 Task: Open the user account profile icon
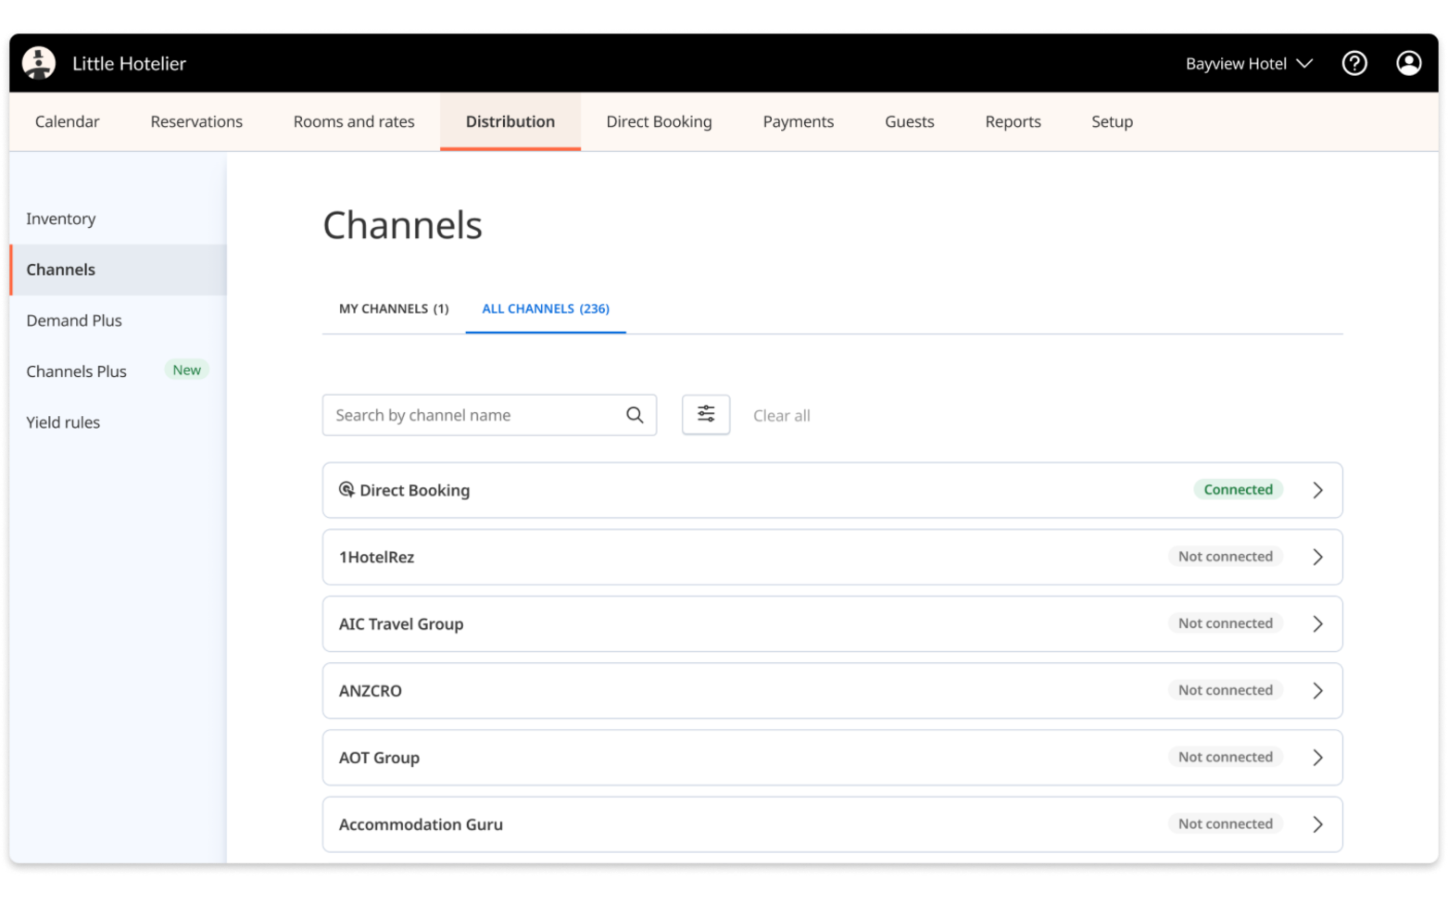click(x=1408, y=63)
